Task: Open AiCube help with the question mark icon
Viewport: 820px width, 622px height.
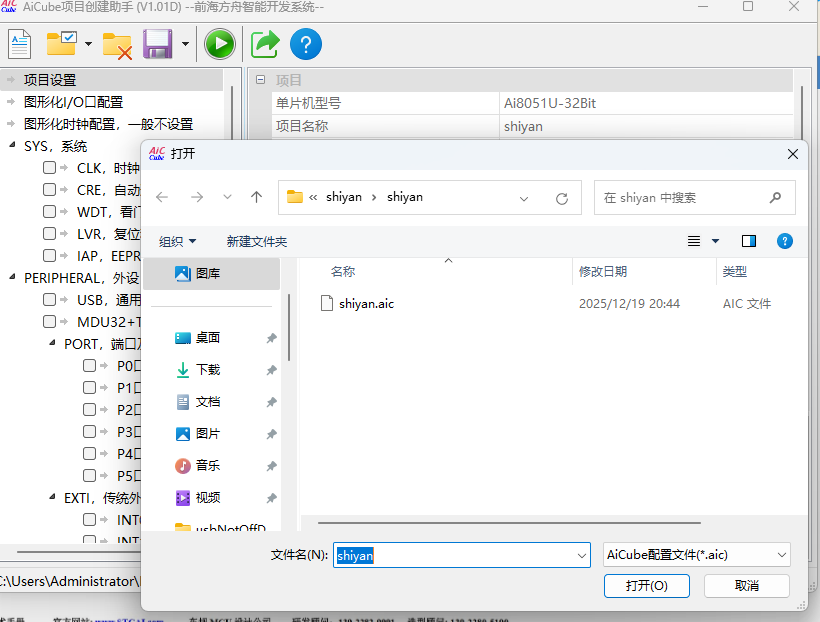Action: [x=306, y=43]
